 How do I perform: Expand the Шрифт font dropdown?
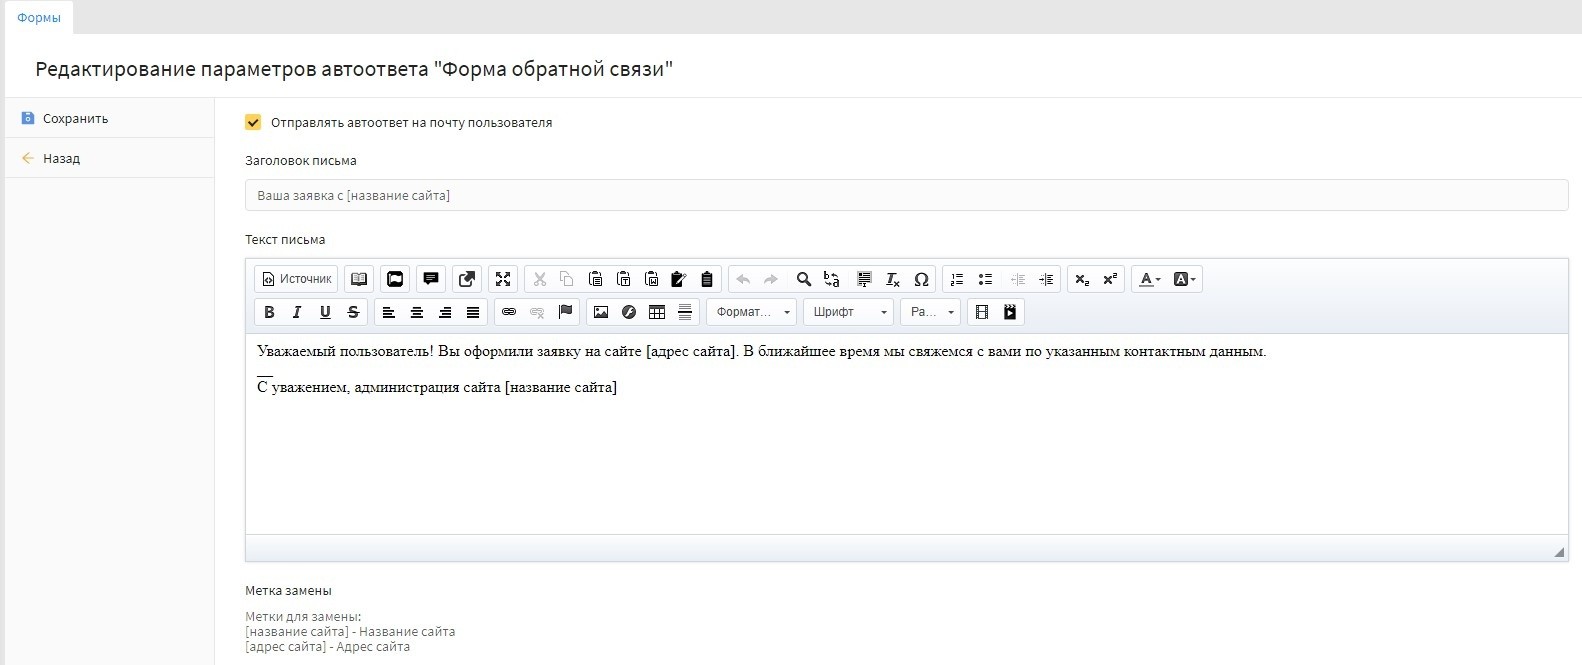(848, 312)
